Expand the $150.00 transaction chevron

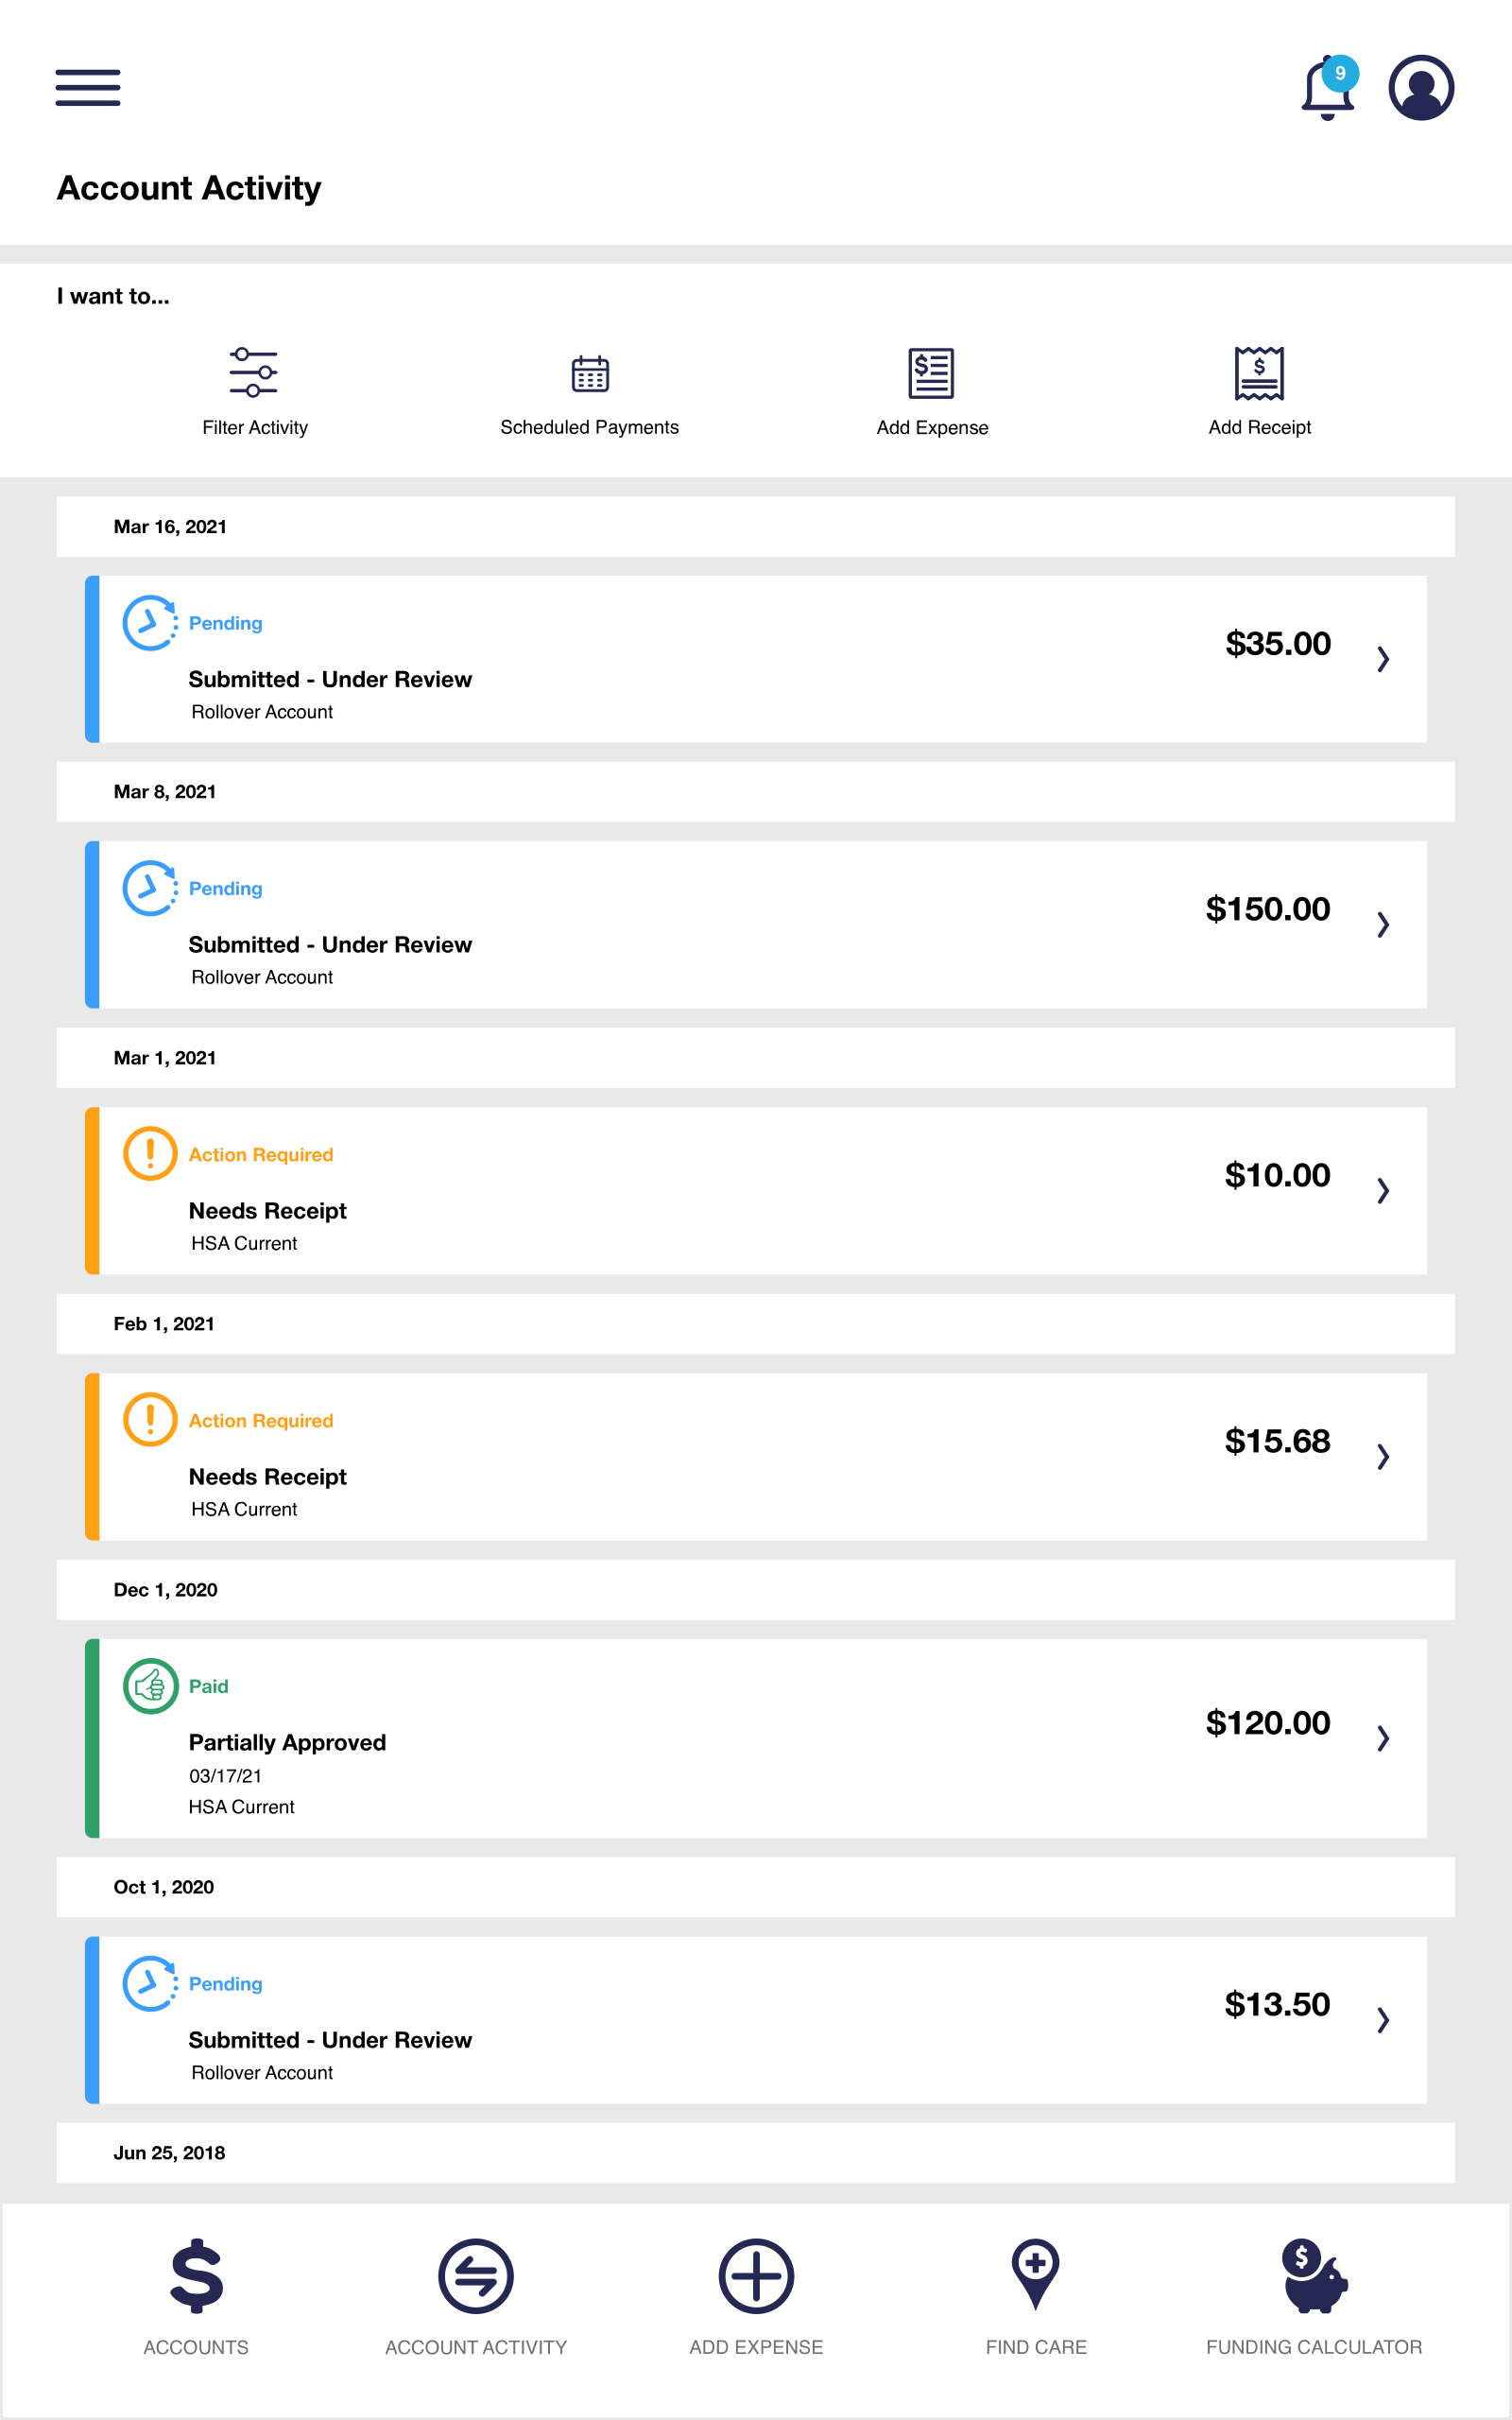[x=1383, y=925]
